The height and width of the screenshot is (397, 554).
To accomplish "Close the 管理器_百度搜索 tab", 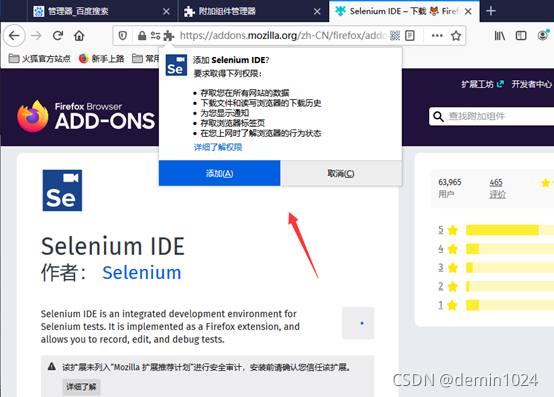I will (x=166, y=12).
